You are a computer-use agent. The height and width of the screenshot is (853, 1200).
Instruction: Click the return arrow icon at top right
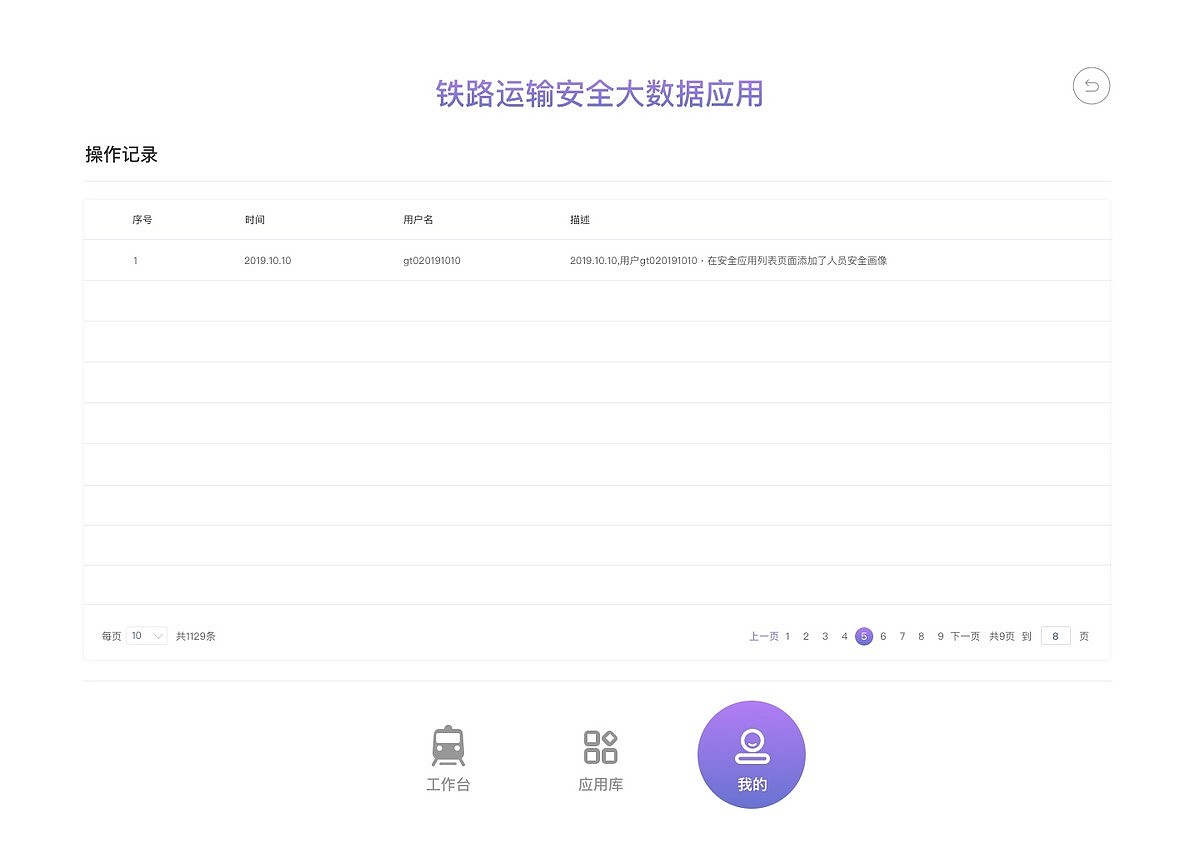1091,86
